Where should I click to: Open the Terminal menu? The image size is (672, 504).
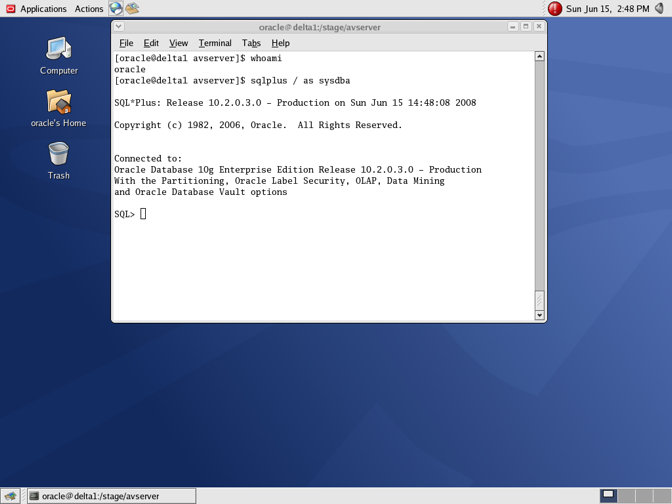tap(215, 43)
